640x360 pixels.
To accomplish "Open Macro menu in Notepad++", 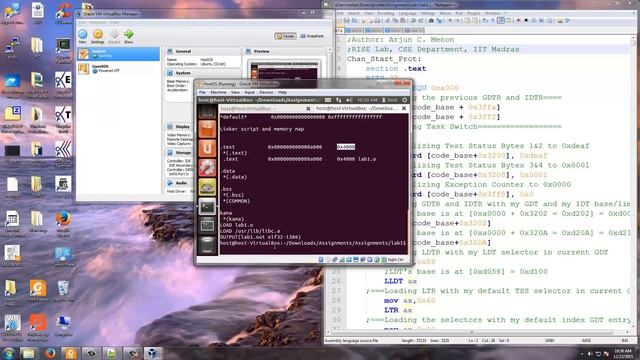I will [445, 13].
